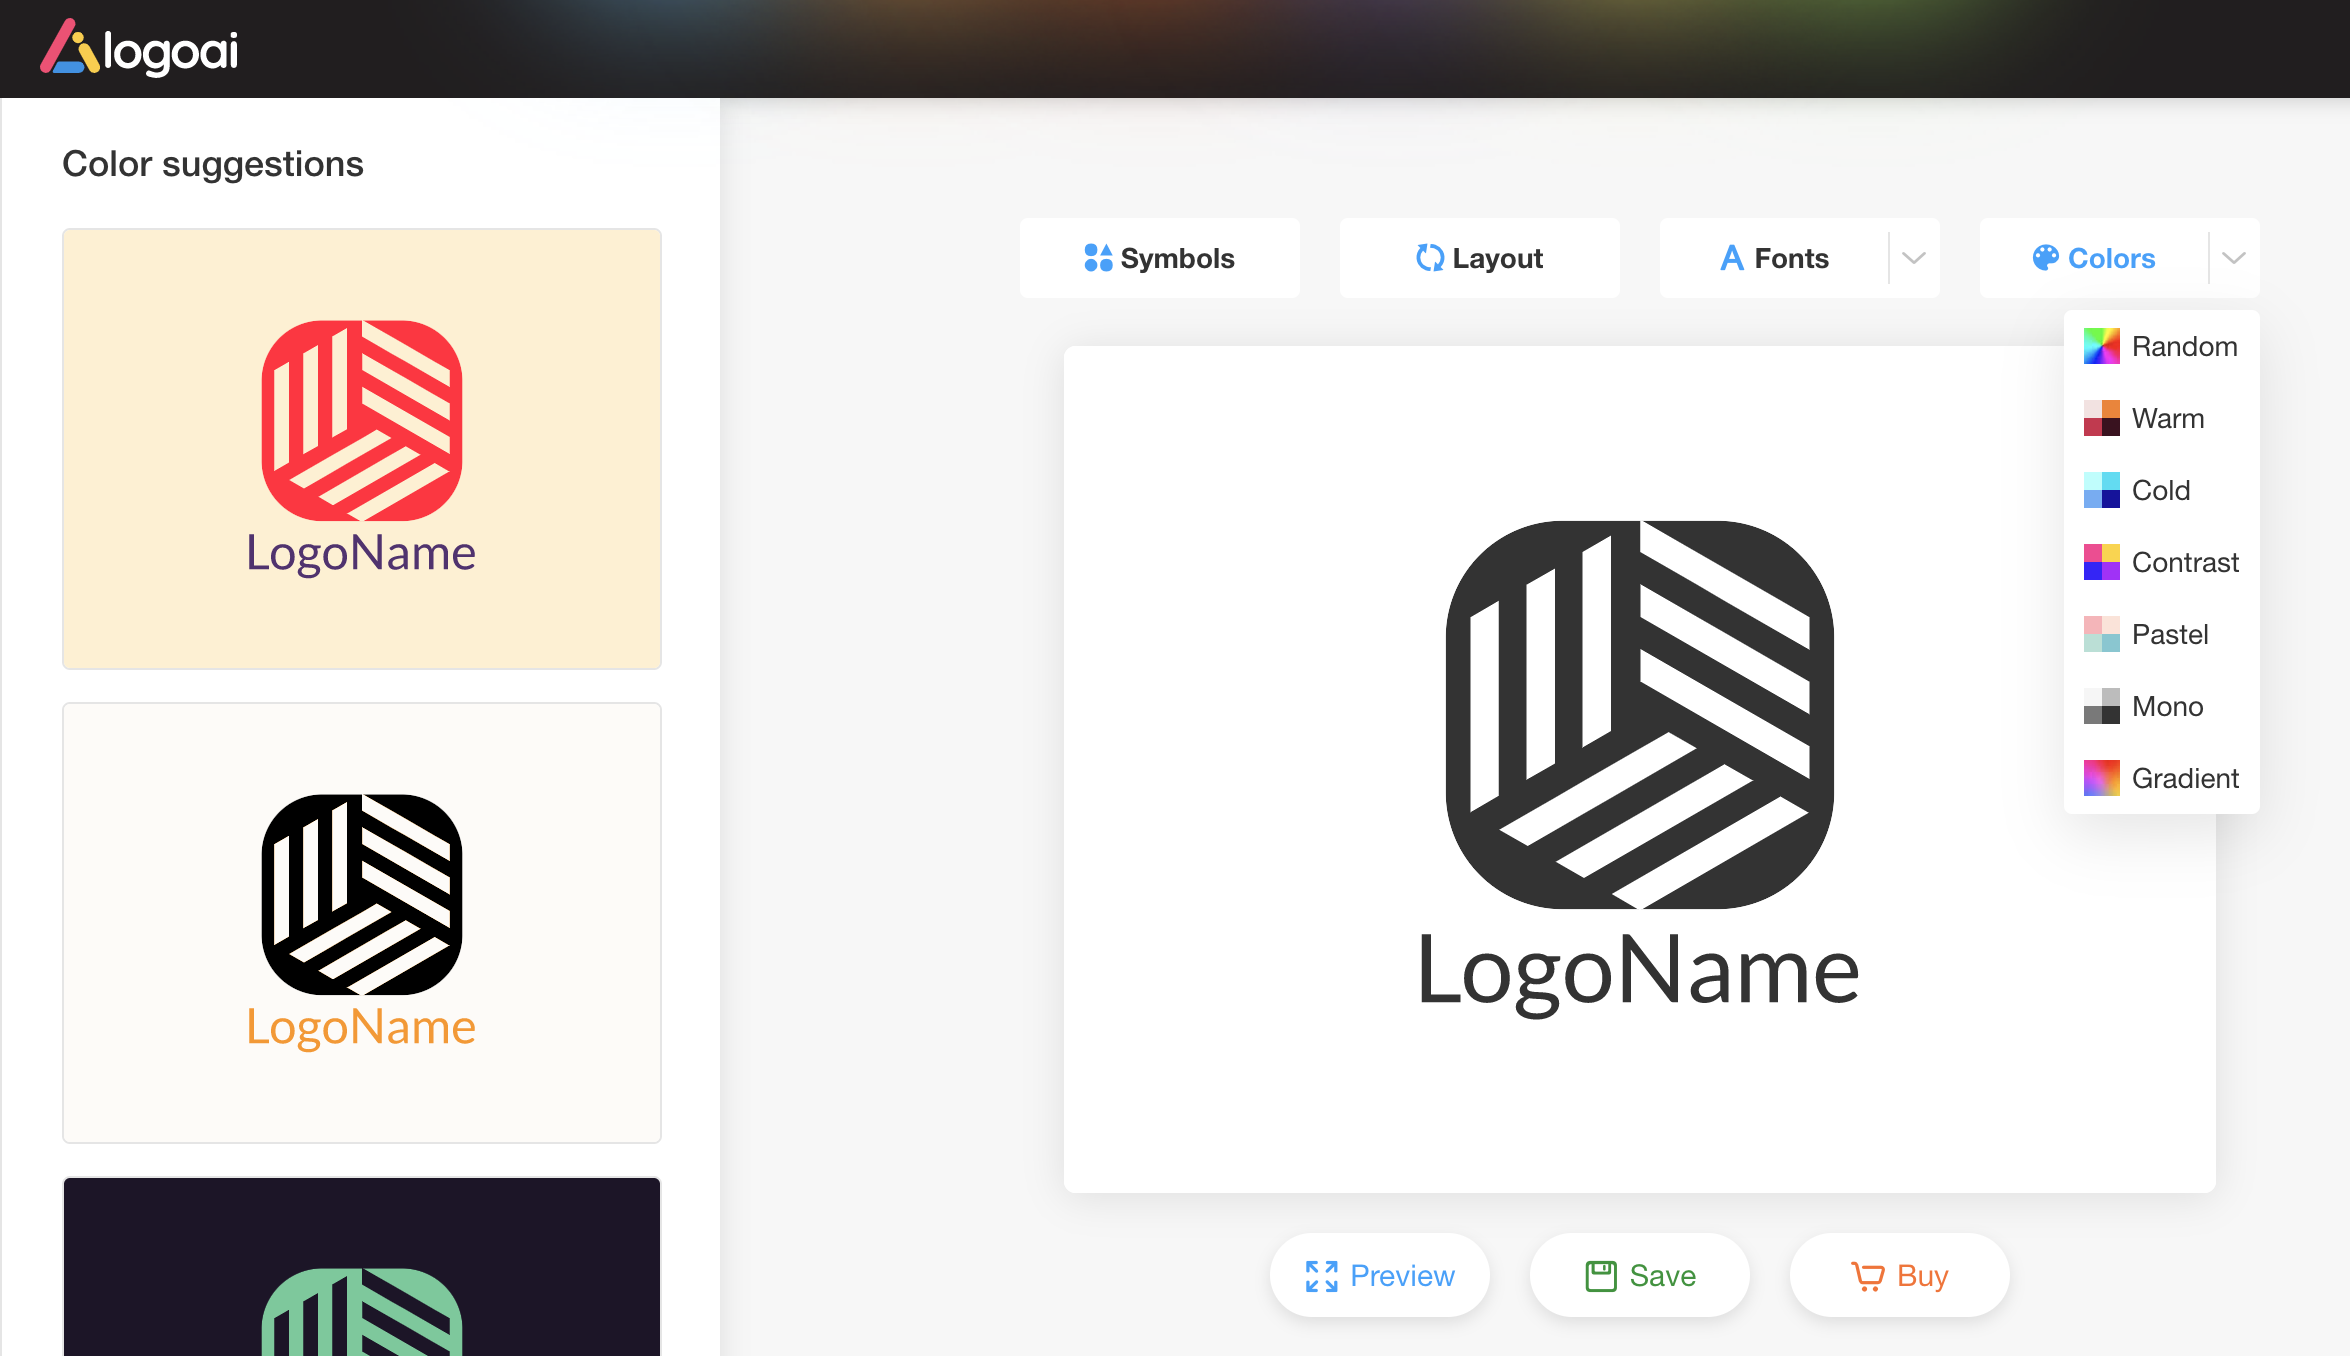Expand the Fonts dropdown chevron
The width and height of the screenshot is (2350, 1356).
click(x=1913, y=258)
